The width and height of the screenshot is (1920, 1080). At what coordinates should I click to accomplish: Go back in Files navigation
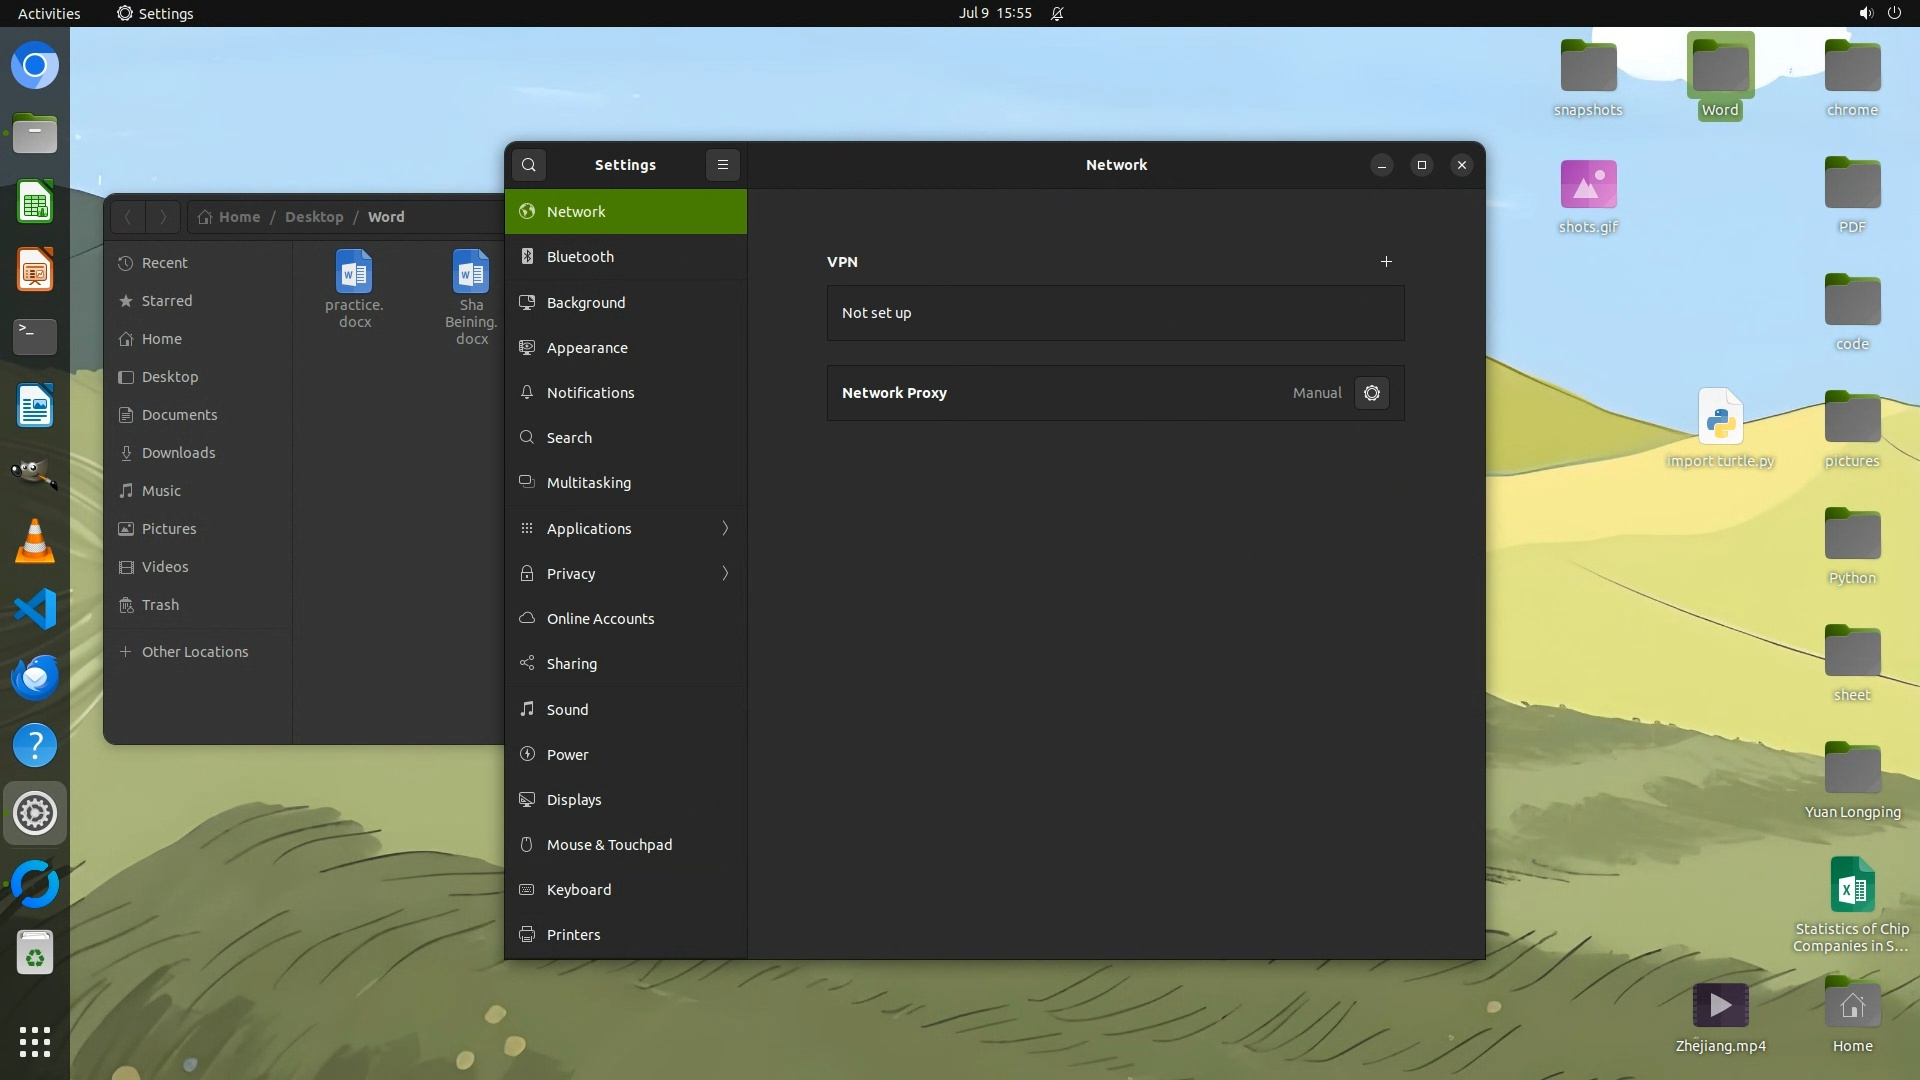pos(128,217)
